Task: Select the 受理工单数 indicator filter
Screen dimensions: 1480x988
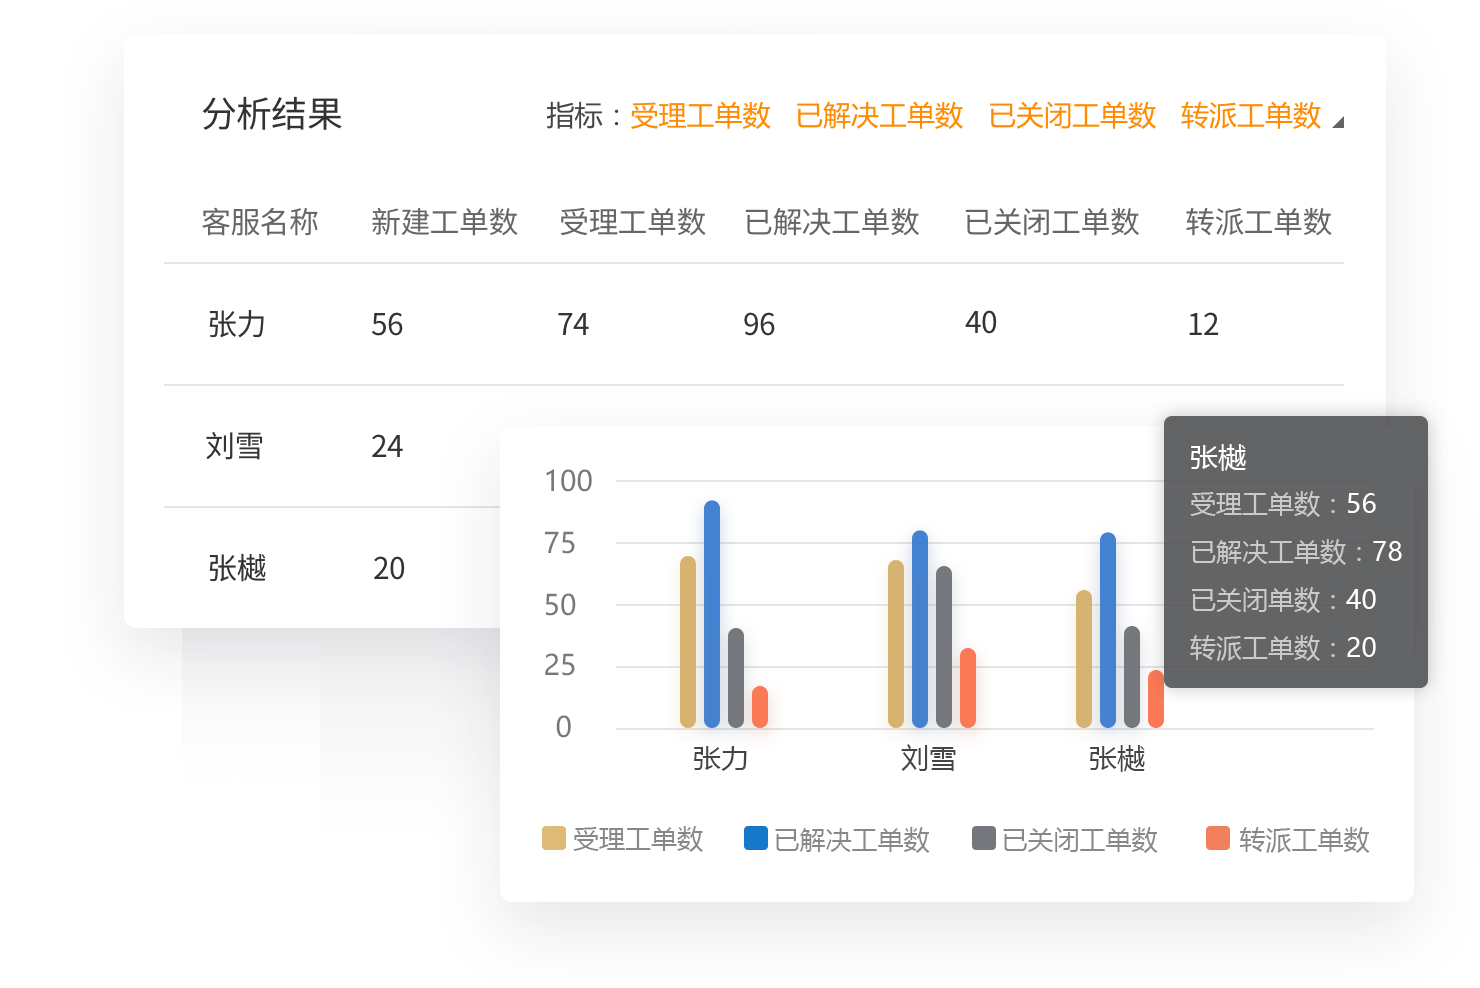Action: [700, 116]
